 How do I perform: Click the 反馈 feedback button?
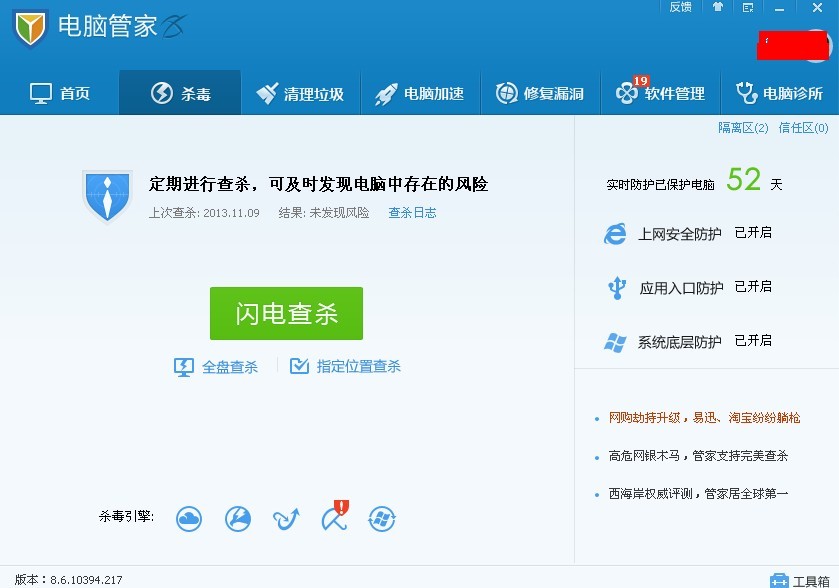(x=680, y=7)
